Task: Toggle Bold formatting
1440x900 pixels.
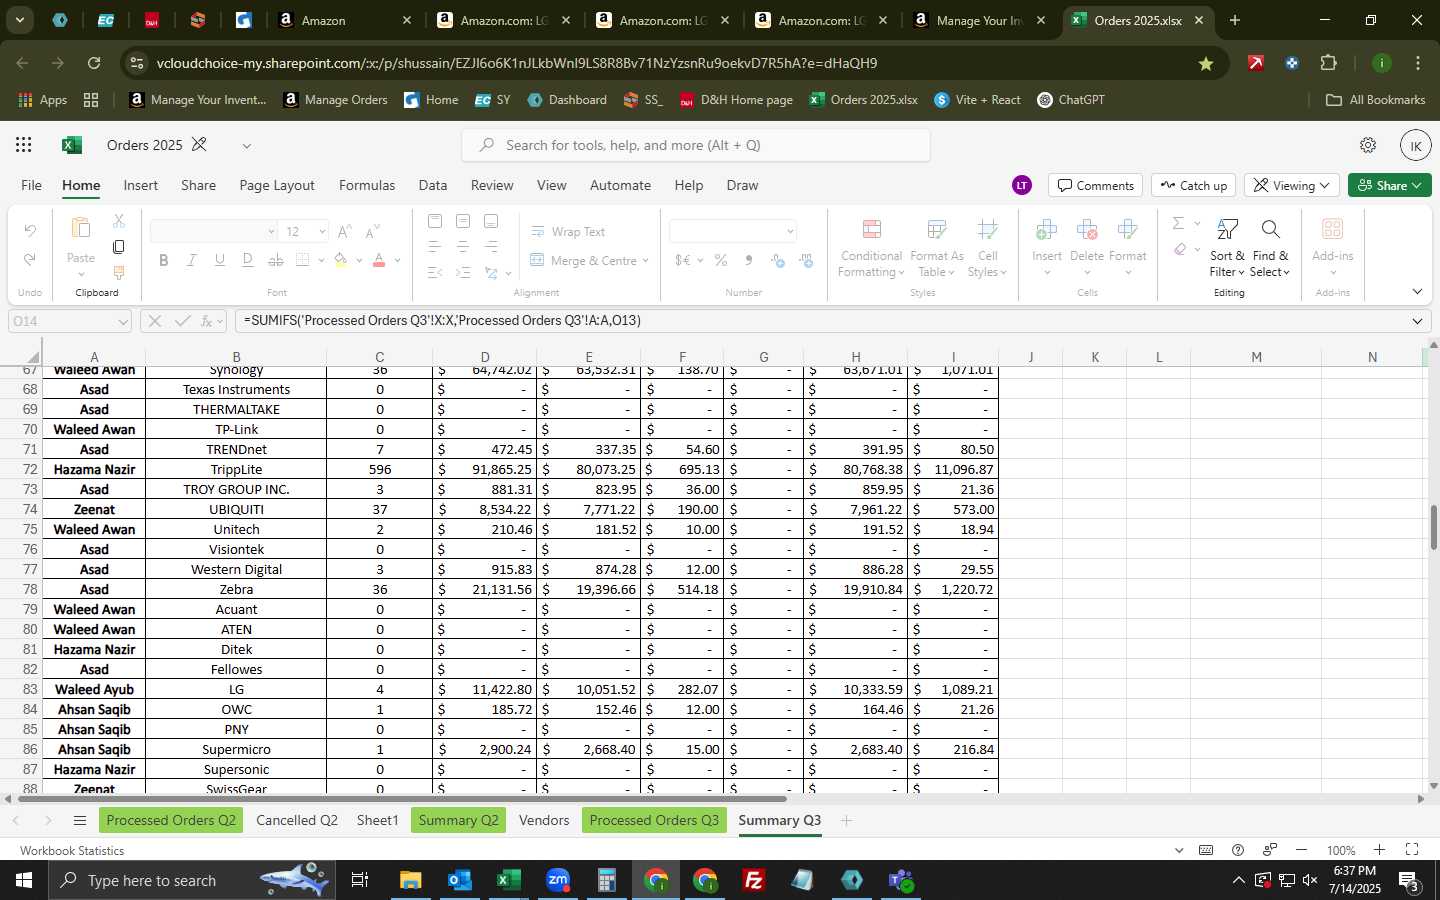Action: [163, 260]
